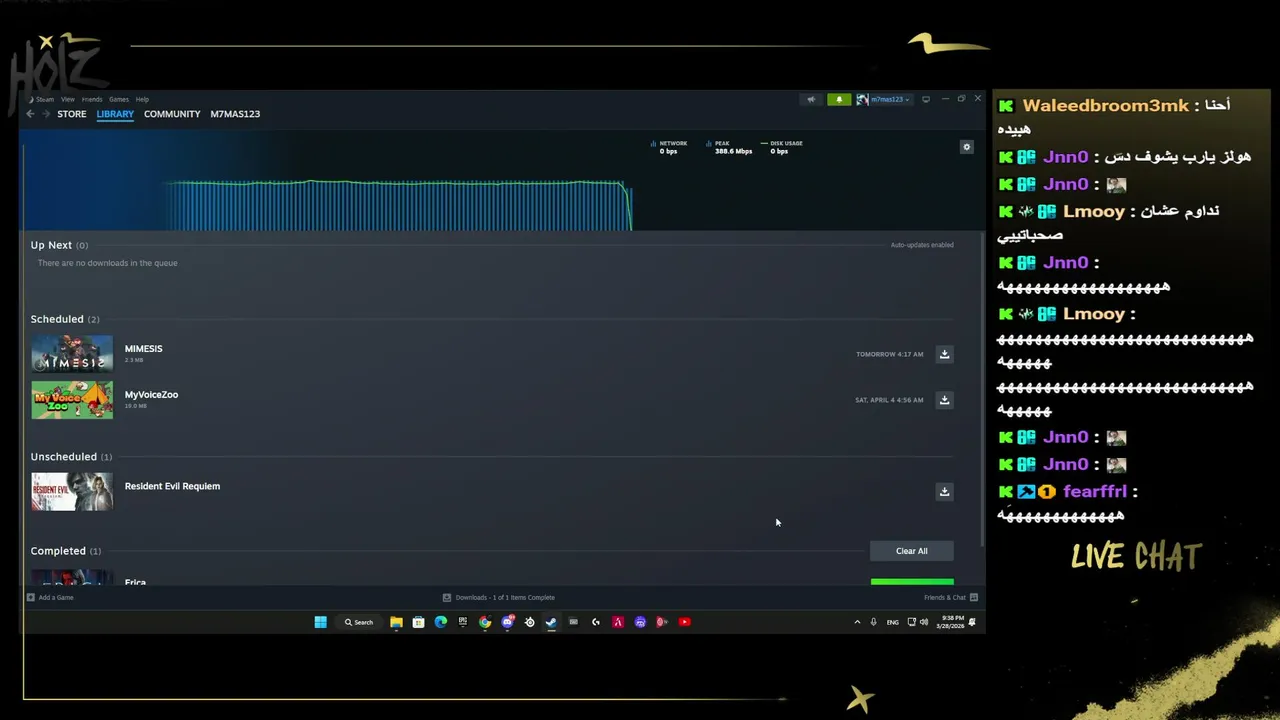Go back with the Steam back arrow

[x=30, y=114]
